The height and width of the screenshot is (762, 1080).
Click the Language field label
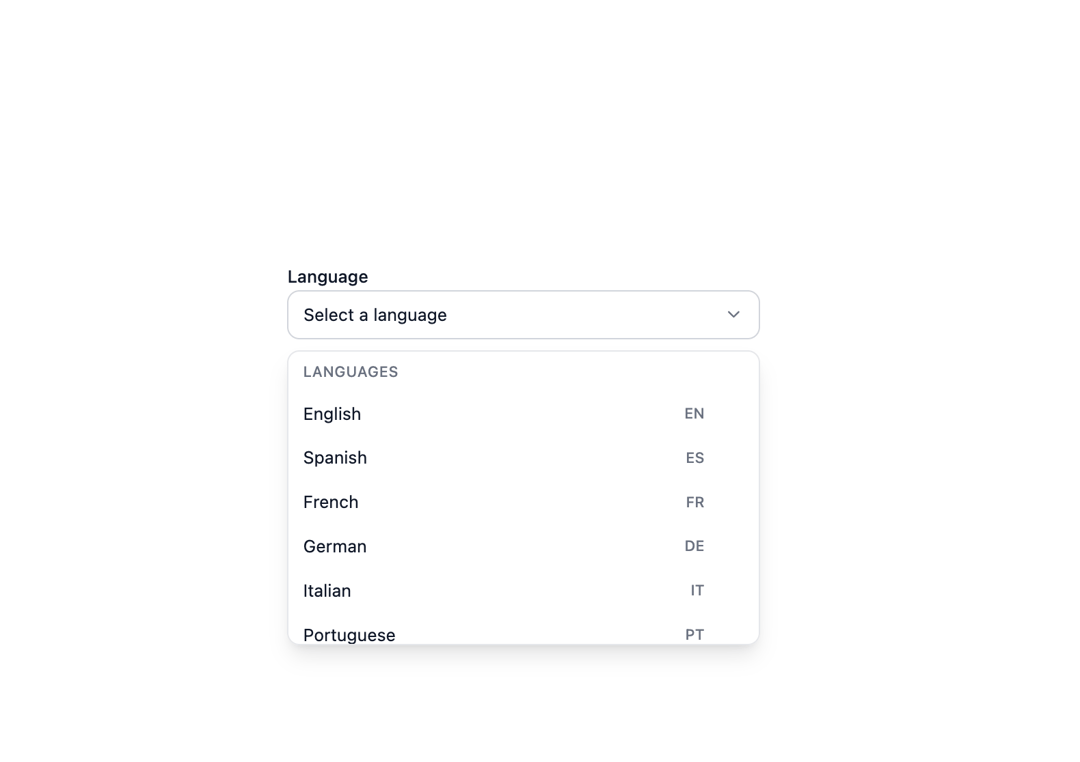(328, 277)
